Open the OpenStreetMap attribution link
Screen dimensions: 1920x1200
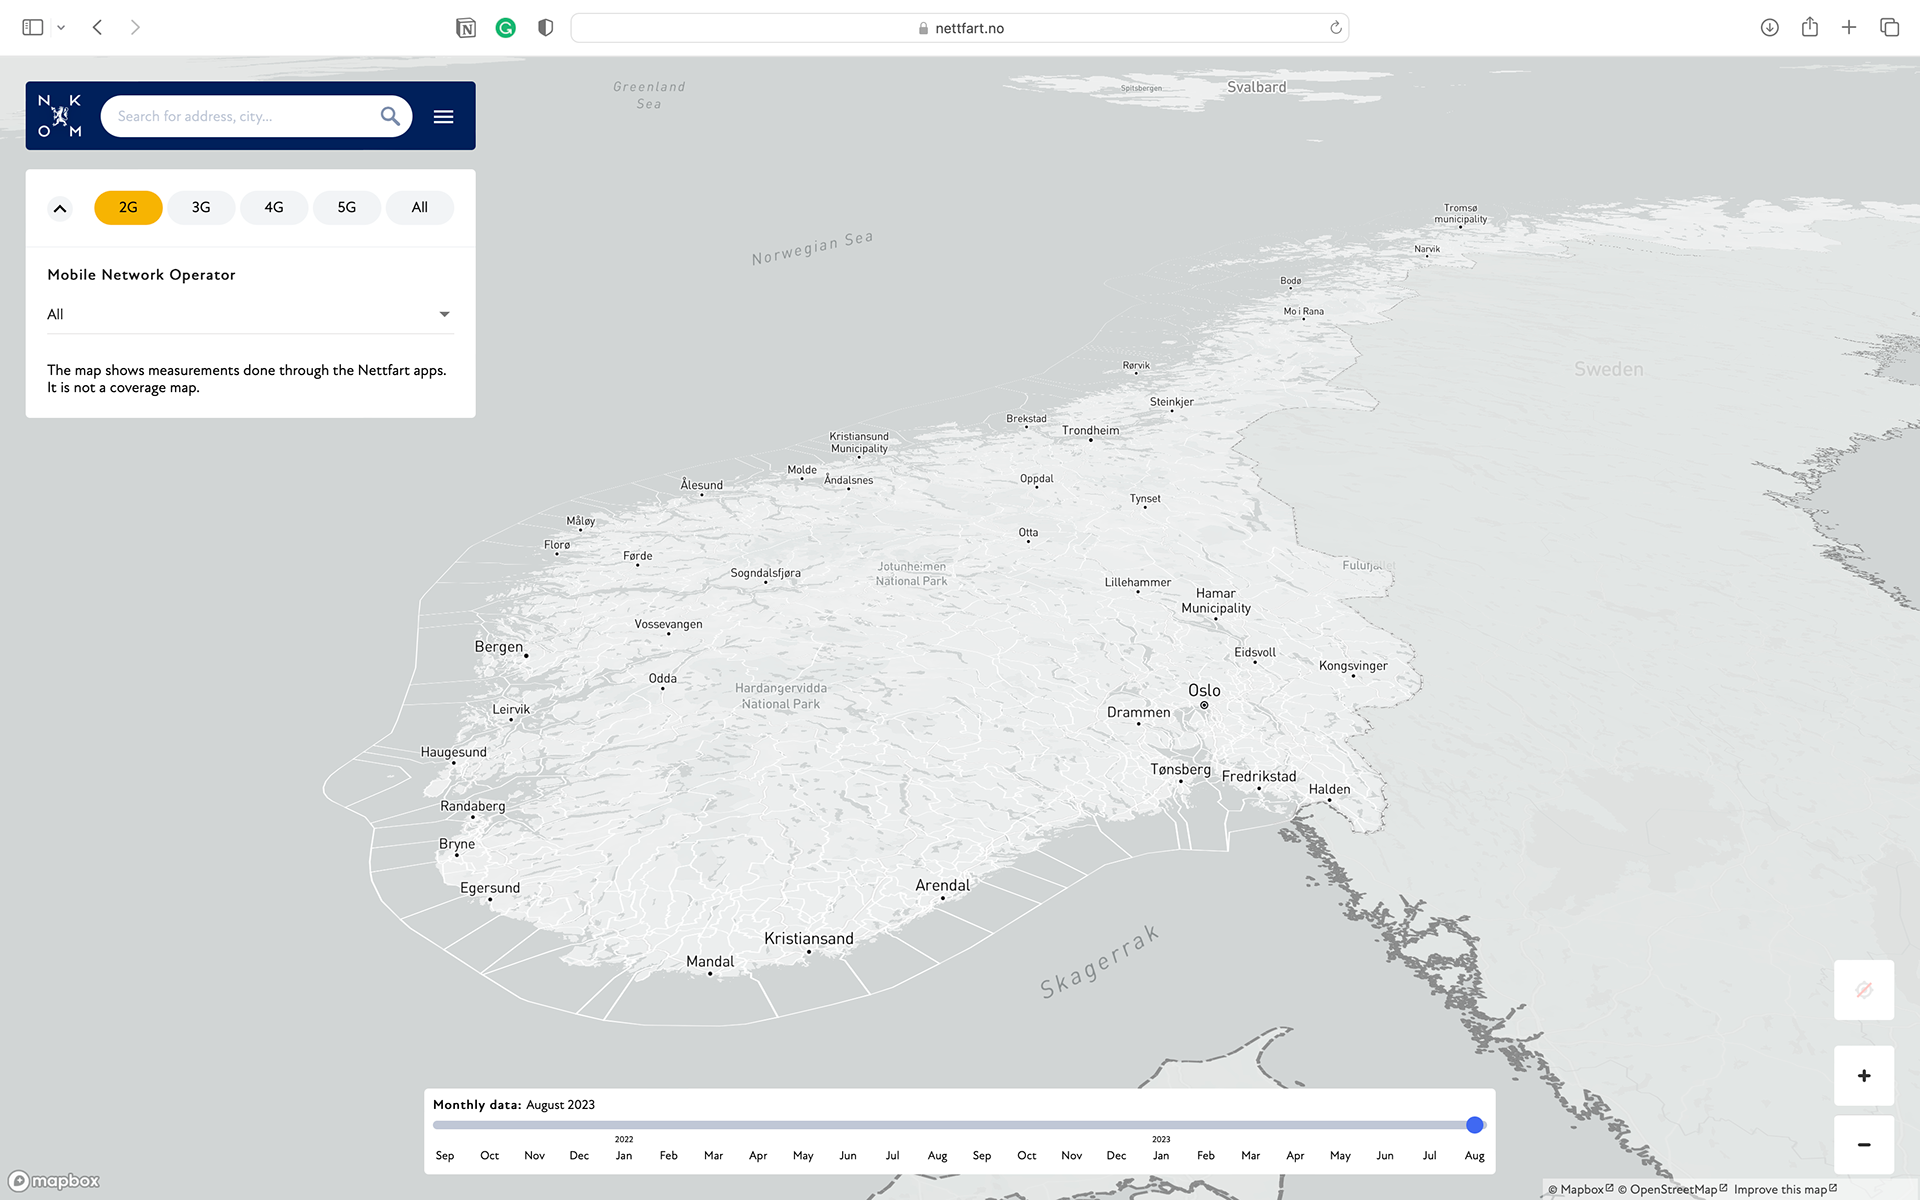(1672, 1189)
